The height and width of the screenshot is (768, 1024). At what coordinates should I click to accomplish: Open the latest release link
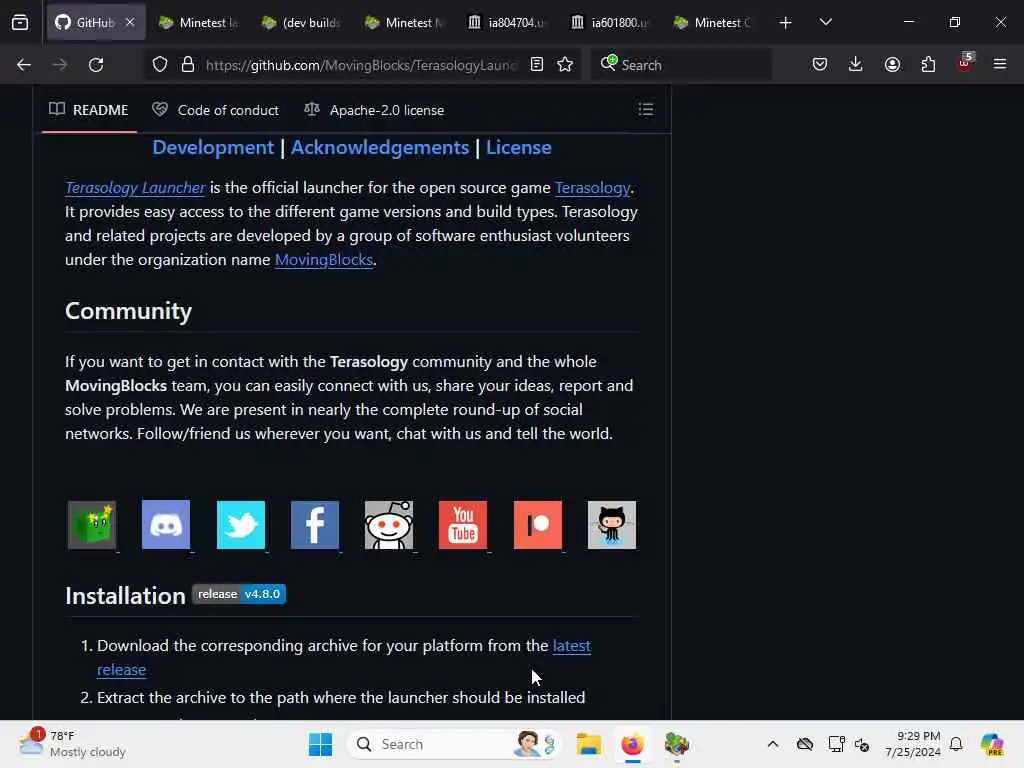coord(571,646)
